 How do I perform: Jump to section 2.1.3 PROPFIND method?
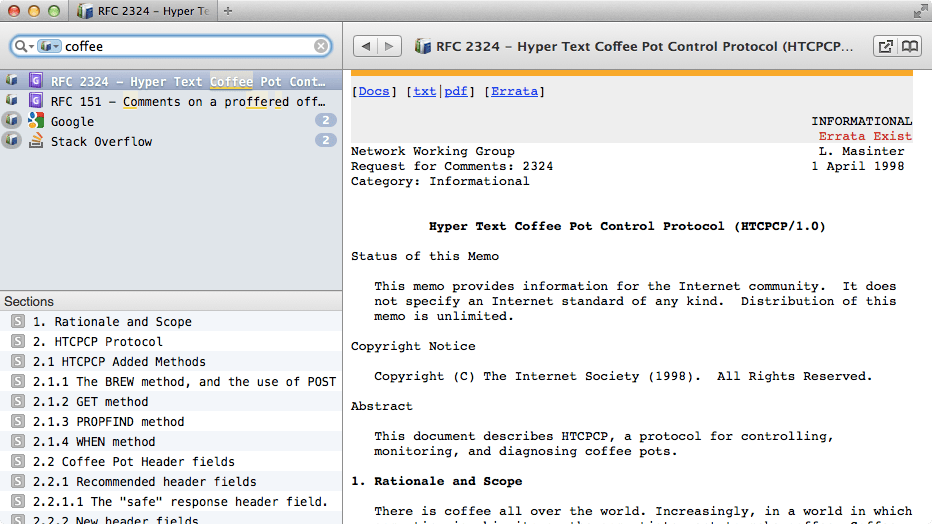tap(171, 422)
